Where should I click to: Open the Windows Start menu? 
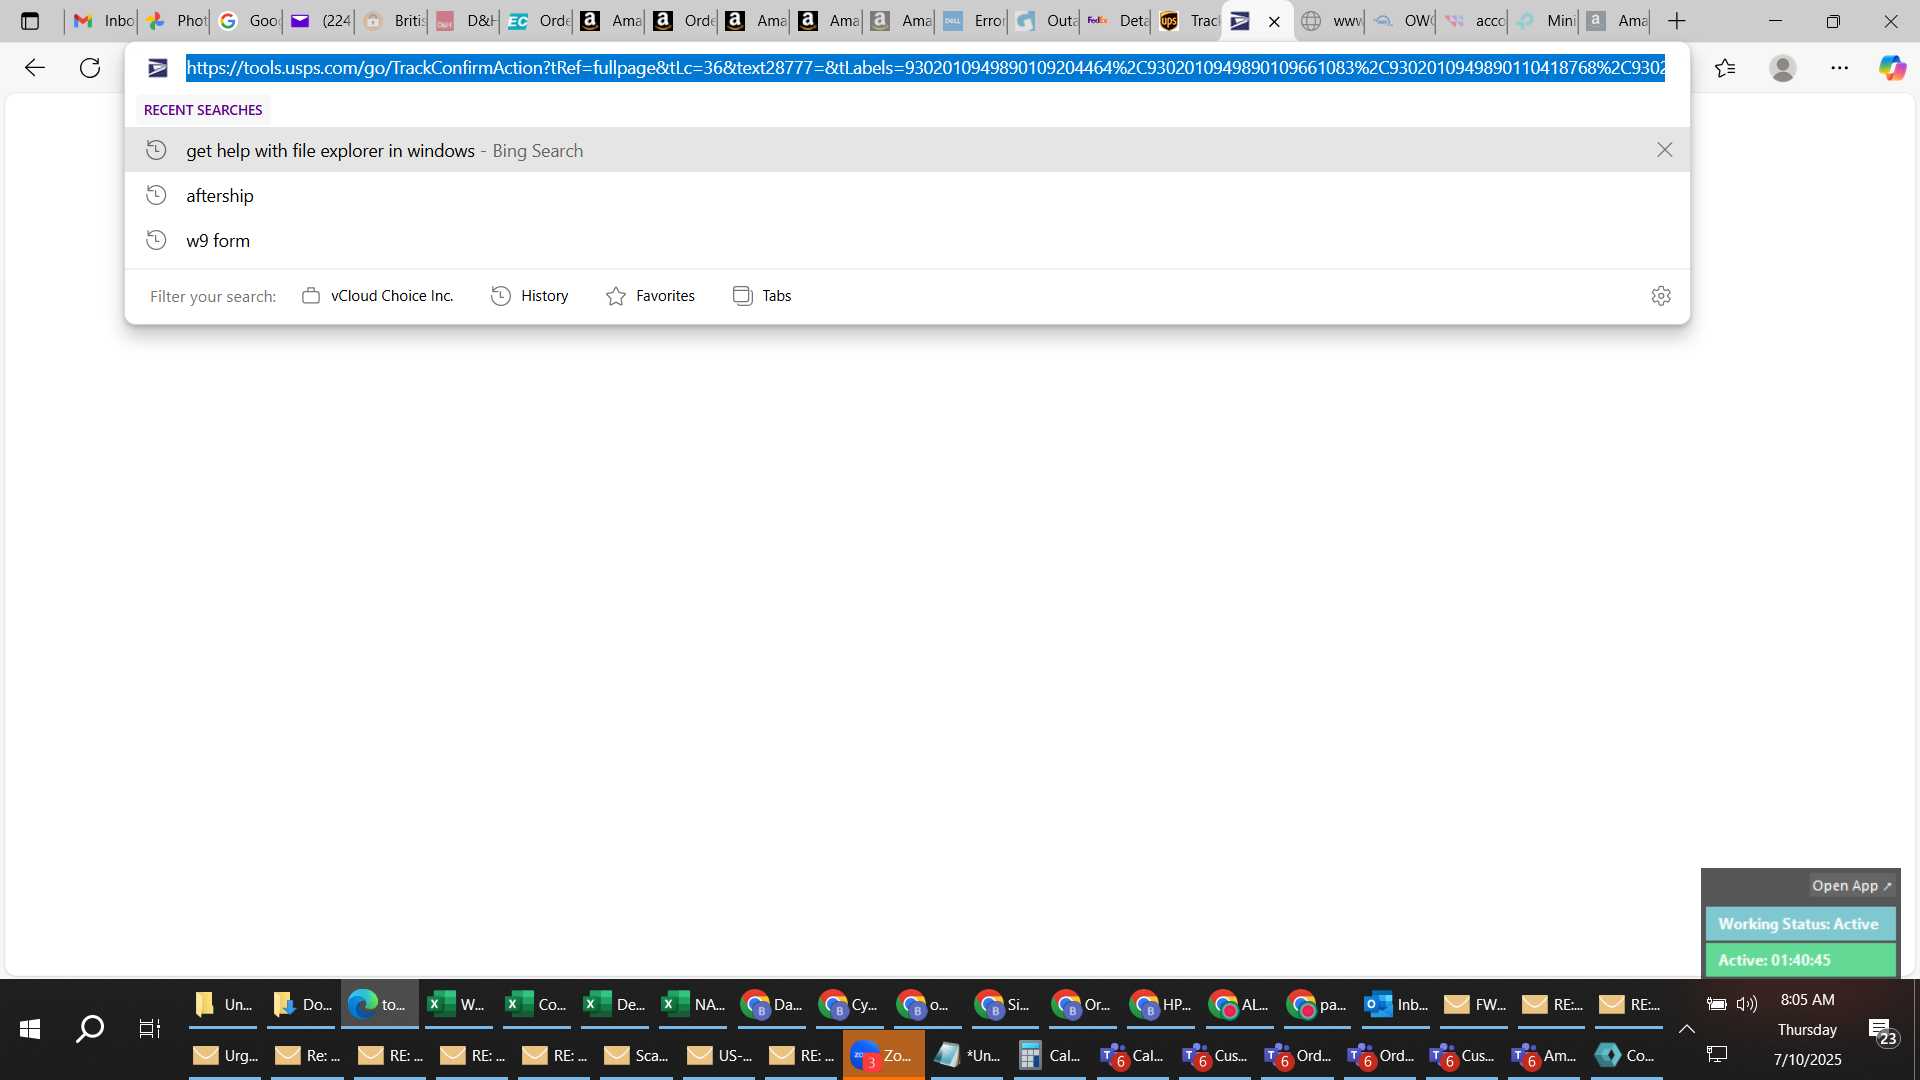click(30, 1029)
